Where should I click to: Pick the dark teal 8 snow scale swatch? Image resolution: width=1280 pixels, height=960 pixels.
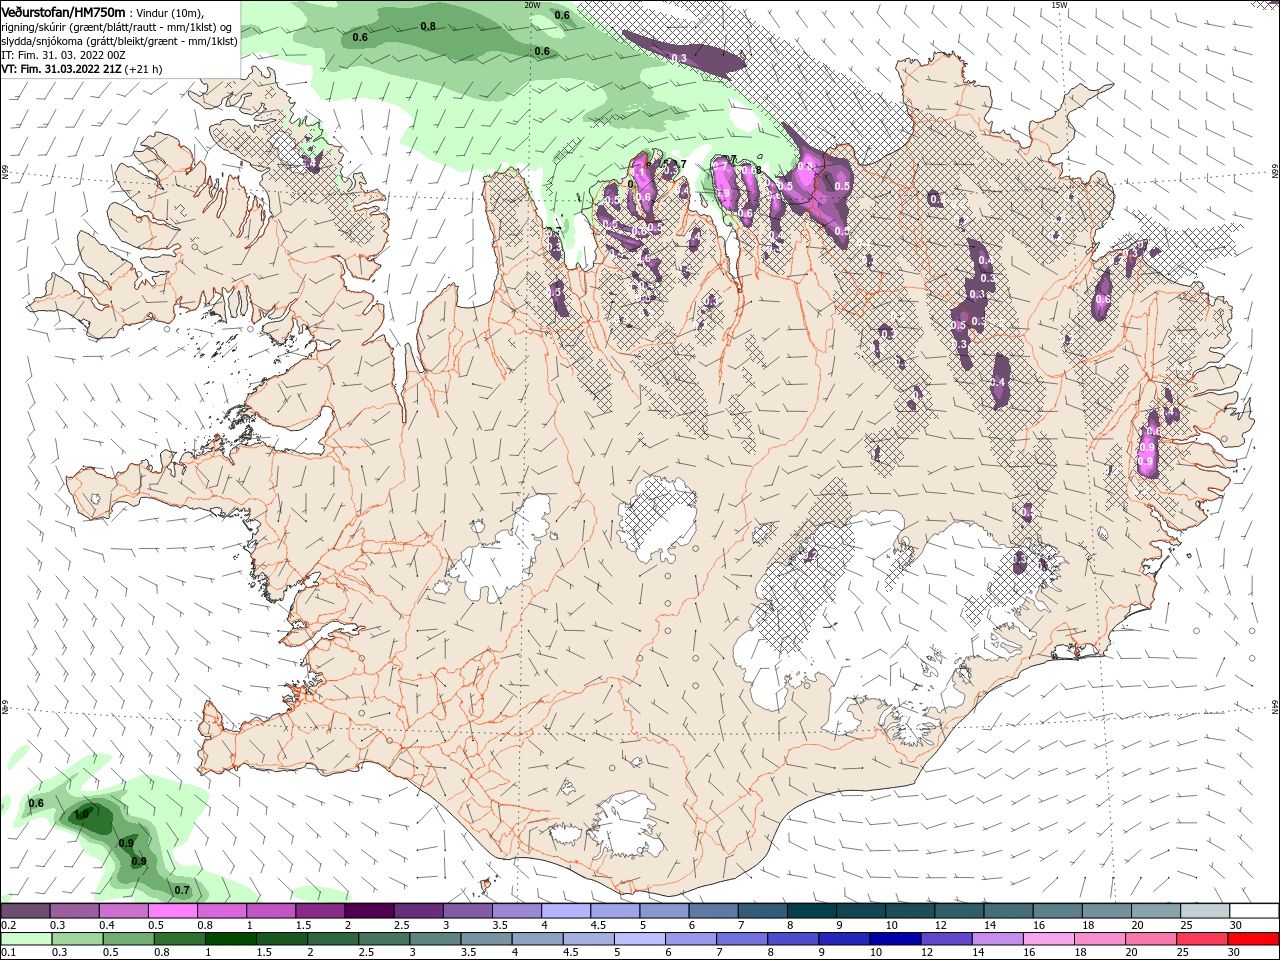point(812,911)
